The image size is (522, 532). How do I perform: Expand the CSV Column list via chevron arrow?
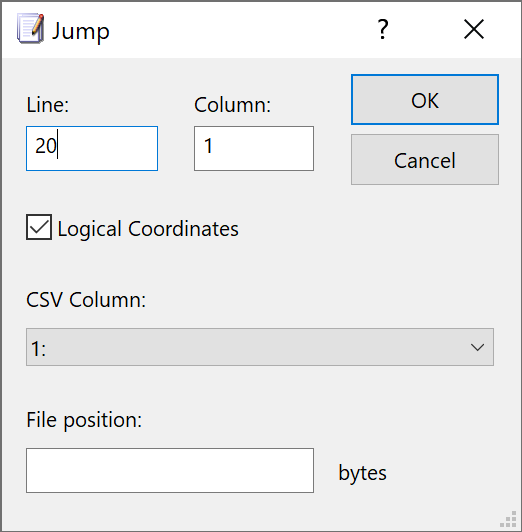[478, 347]
